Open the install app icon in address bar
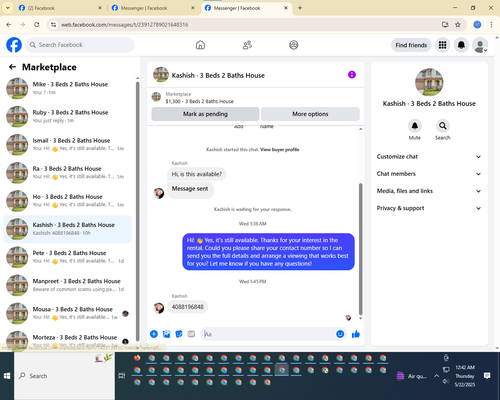The height and width of the screenshot is (400, 500). [445, 25]
